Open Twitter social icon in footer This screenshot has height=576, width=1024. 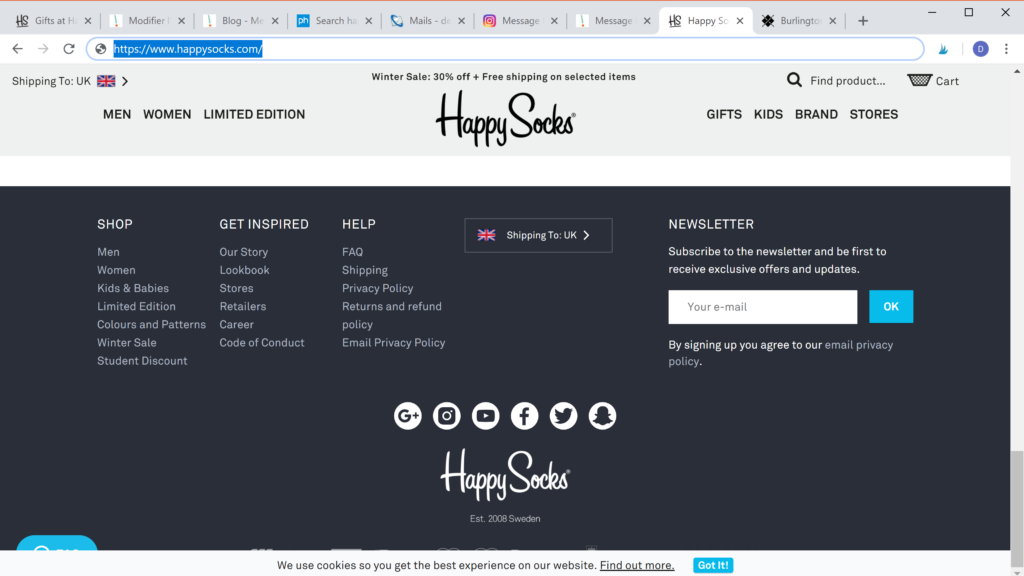(563, 416)
